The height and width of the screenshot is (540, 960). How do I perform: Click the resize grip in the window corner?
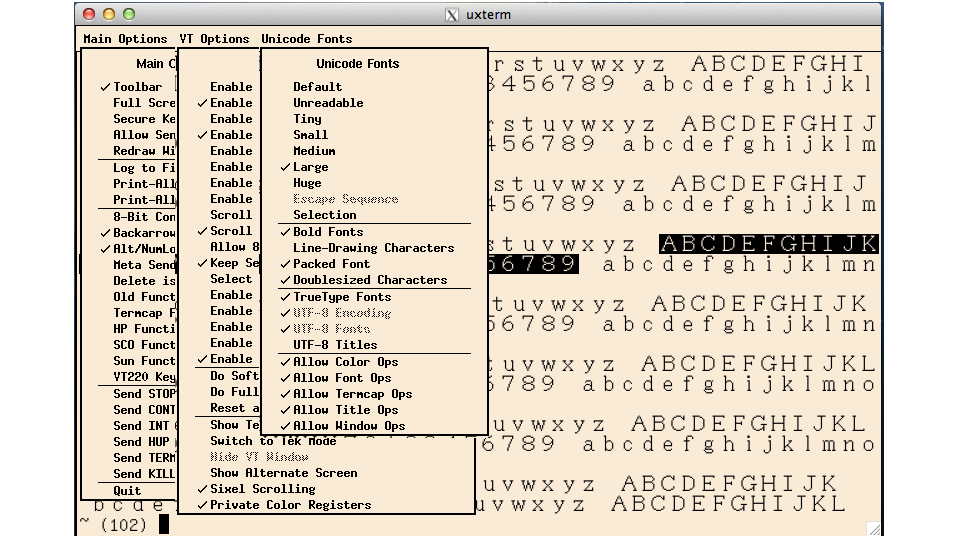(873, 528)
